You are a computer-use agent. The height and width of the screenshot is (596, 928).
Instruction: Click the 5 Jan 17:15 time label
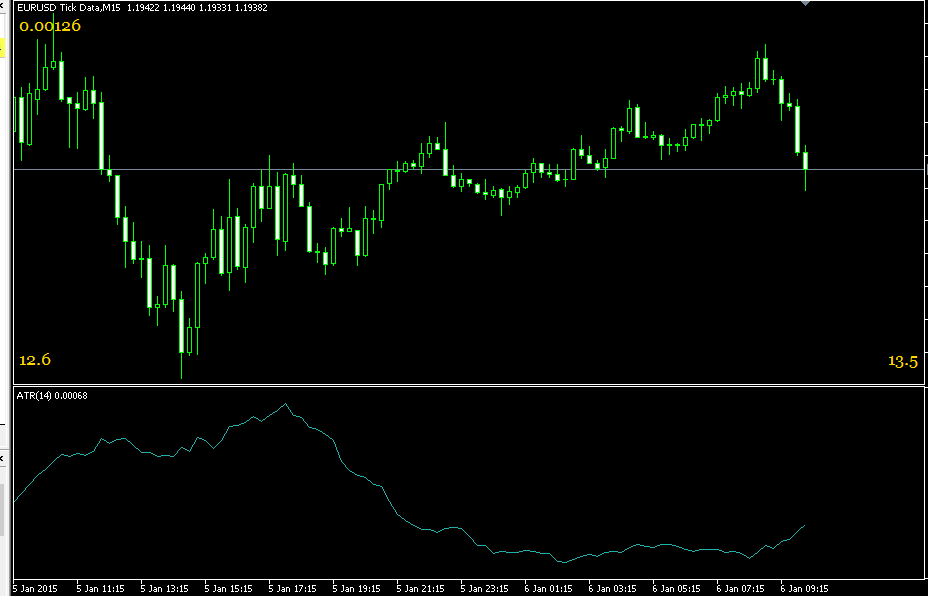tap(292, 589)
